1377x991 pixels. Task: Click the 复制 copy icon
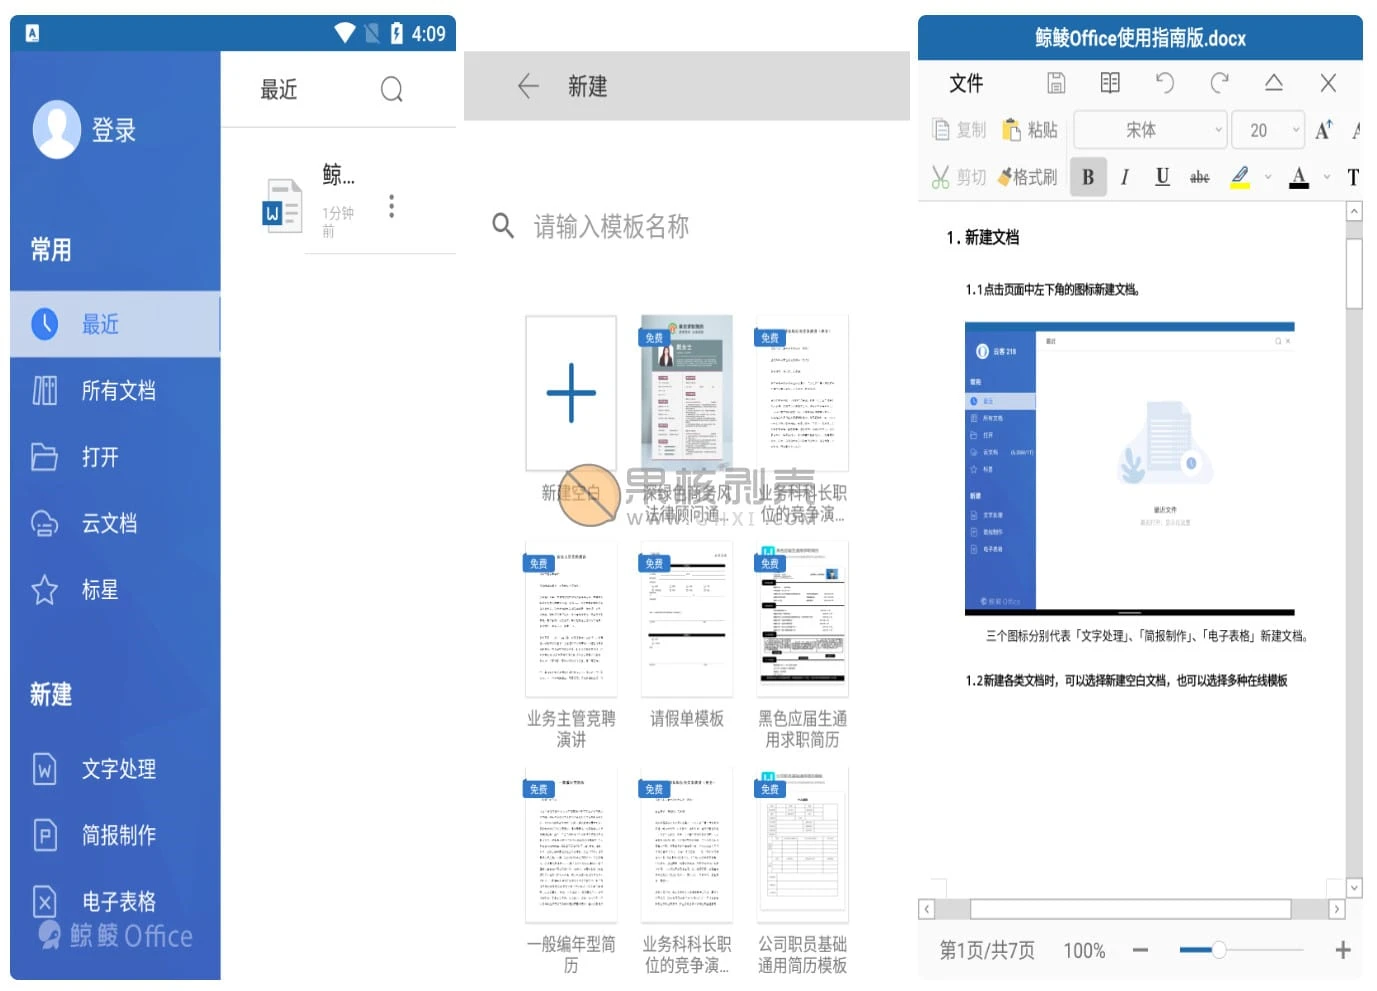click(941, 130)
